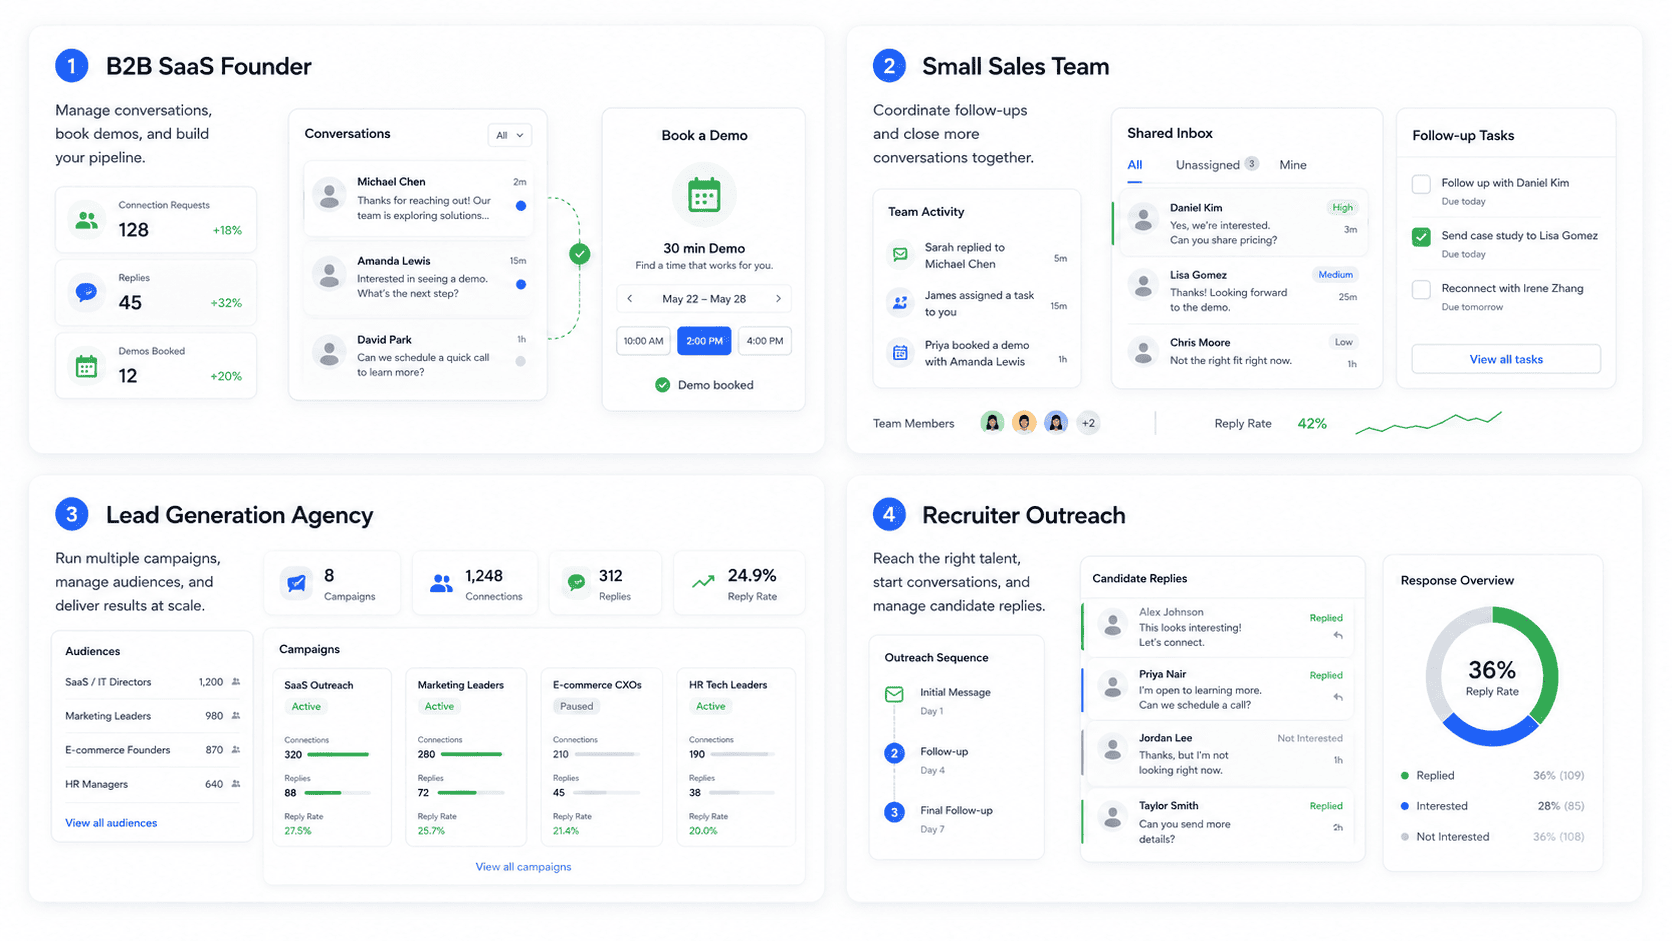Click the Not Interested label on Jordan Lee

(1310, 738)
